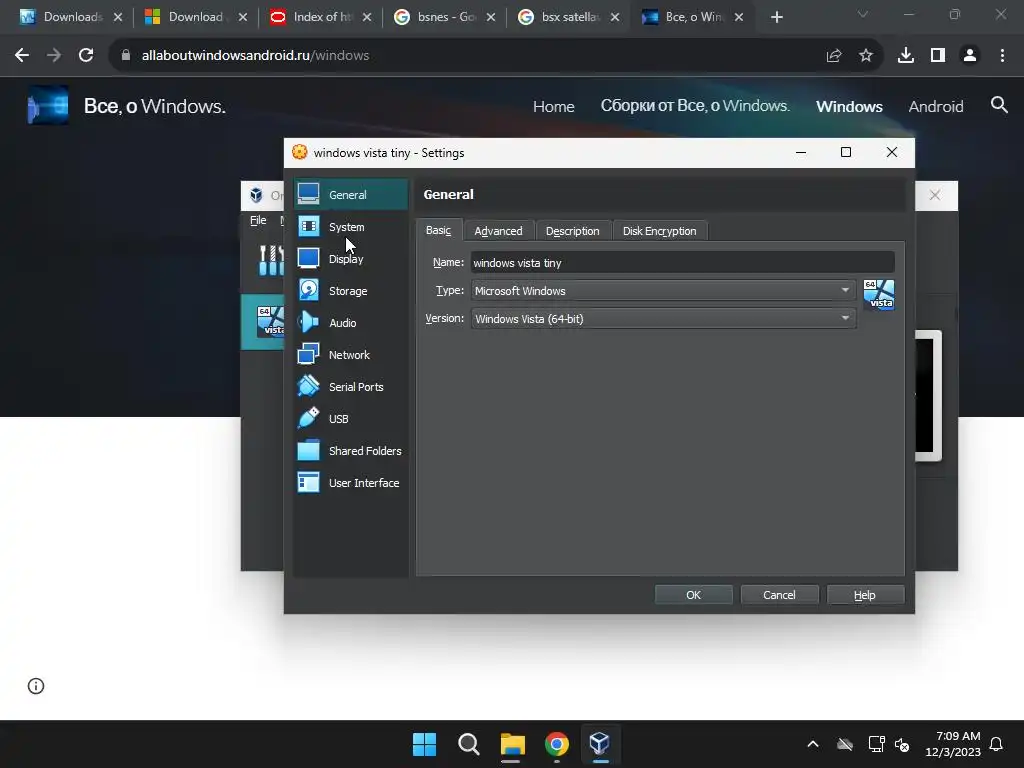
Task: Open the User Interface category icon
Action: tap(308, 482)
